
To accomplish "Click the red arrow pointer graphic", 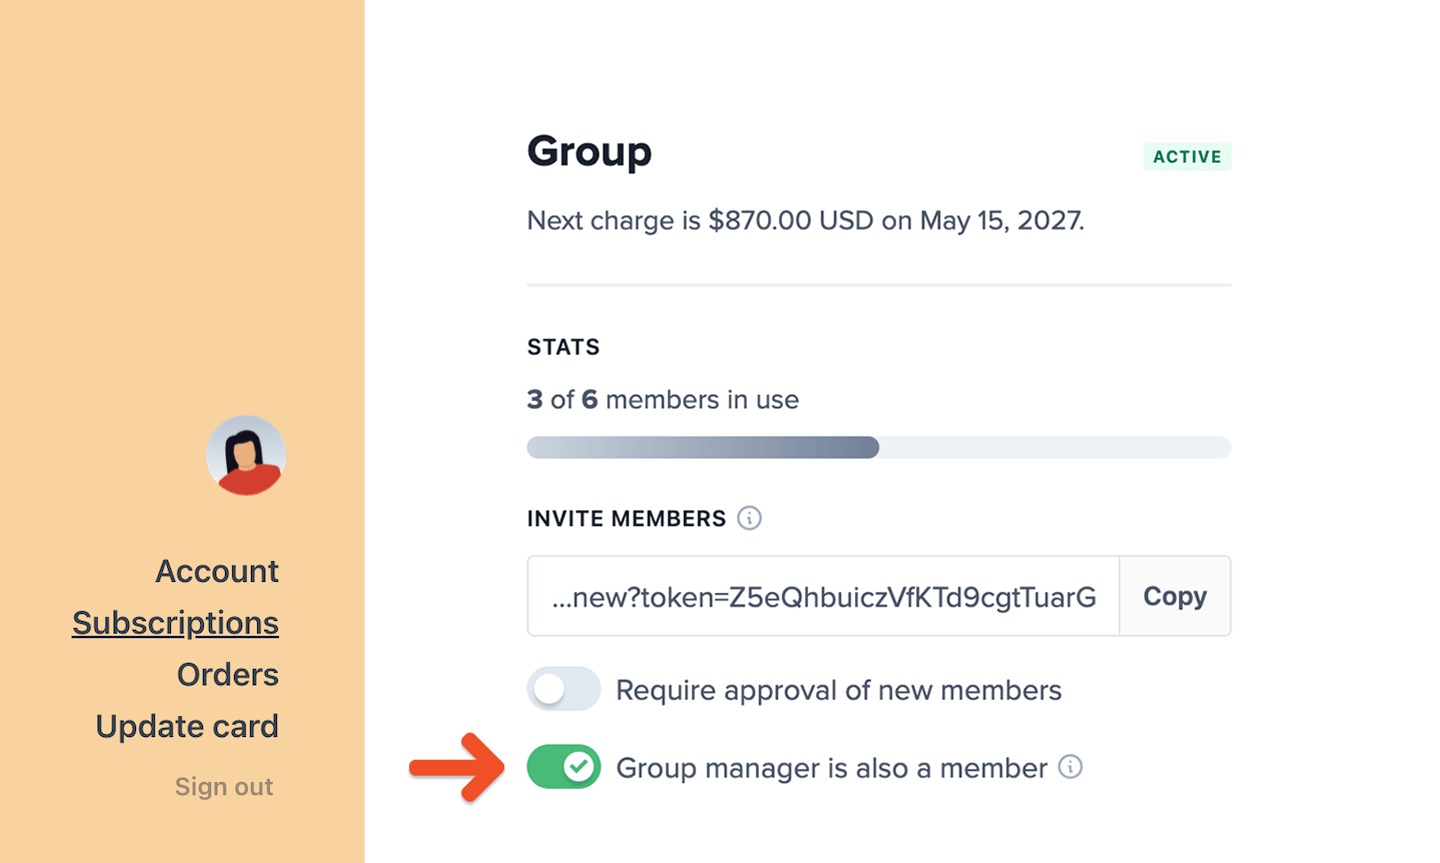I will [458, 767].
